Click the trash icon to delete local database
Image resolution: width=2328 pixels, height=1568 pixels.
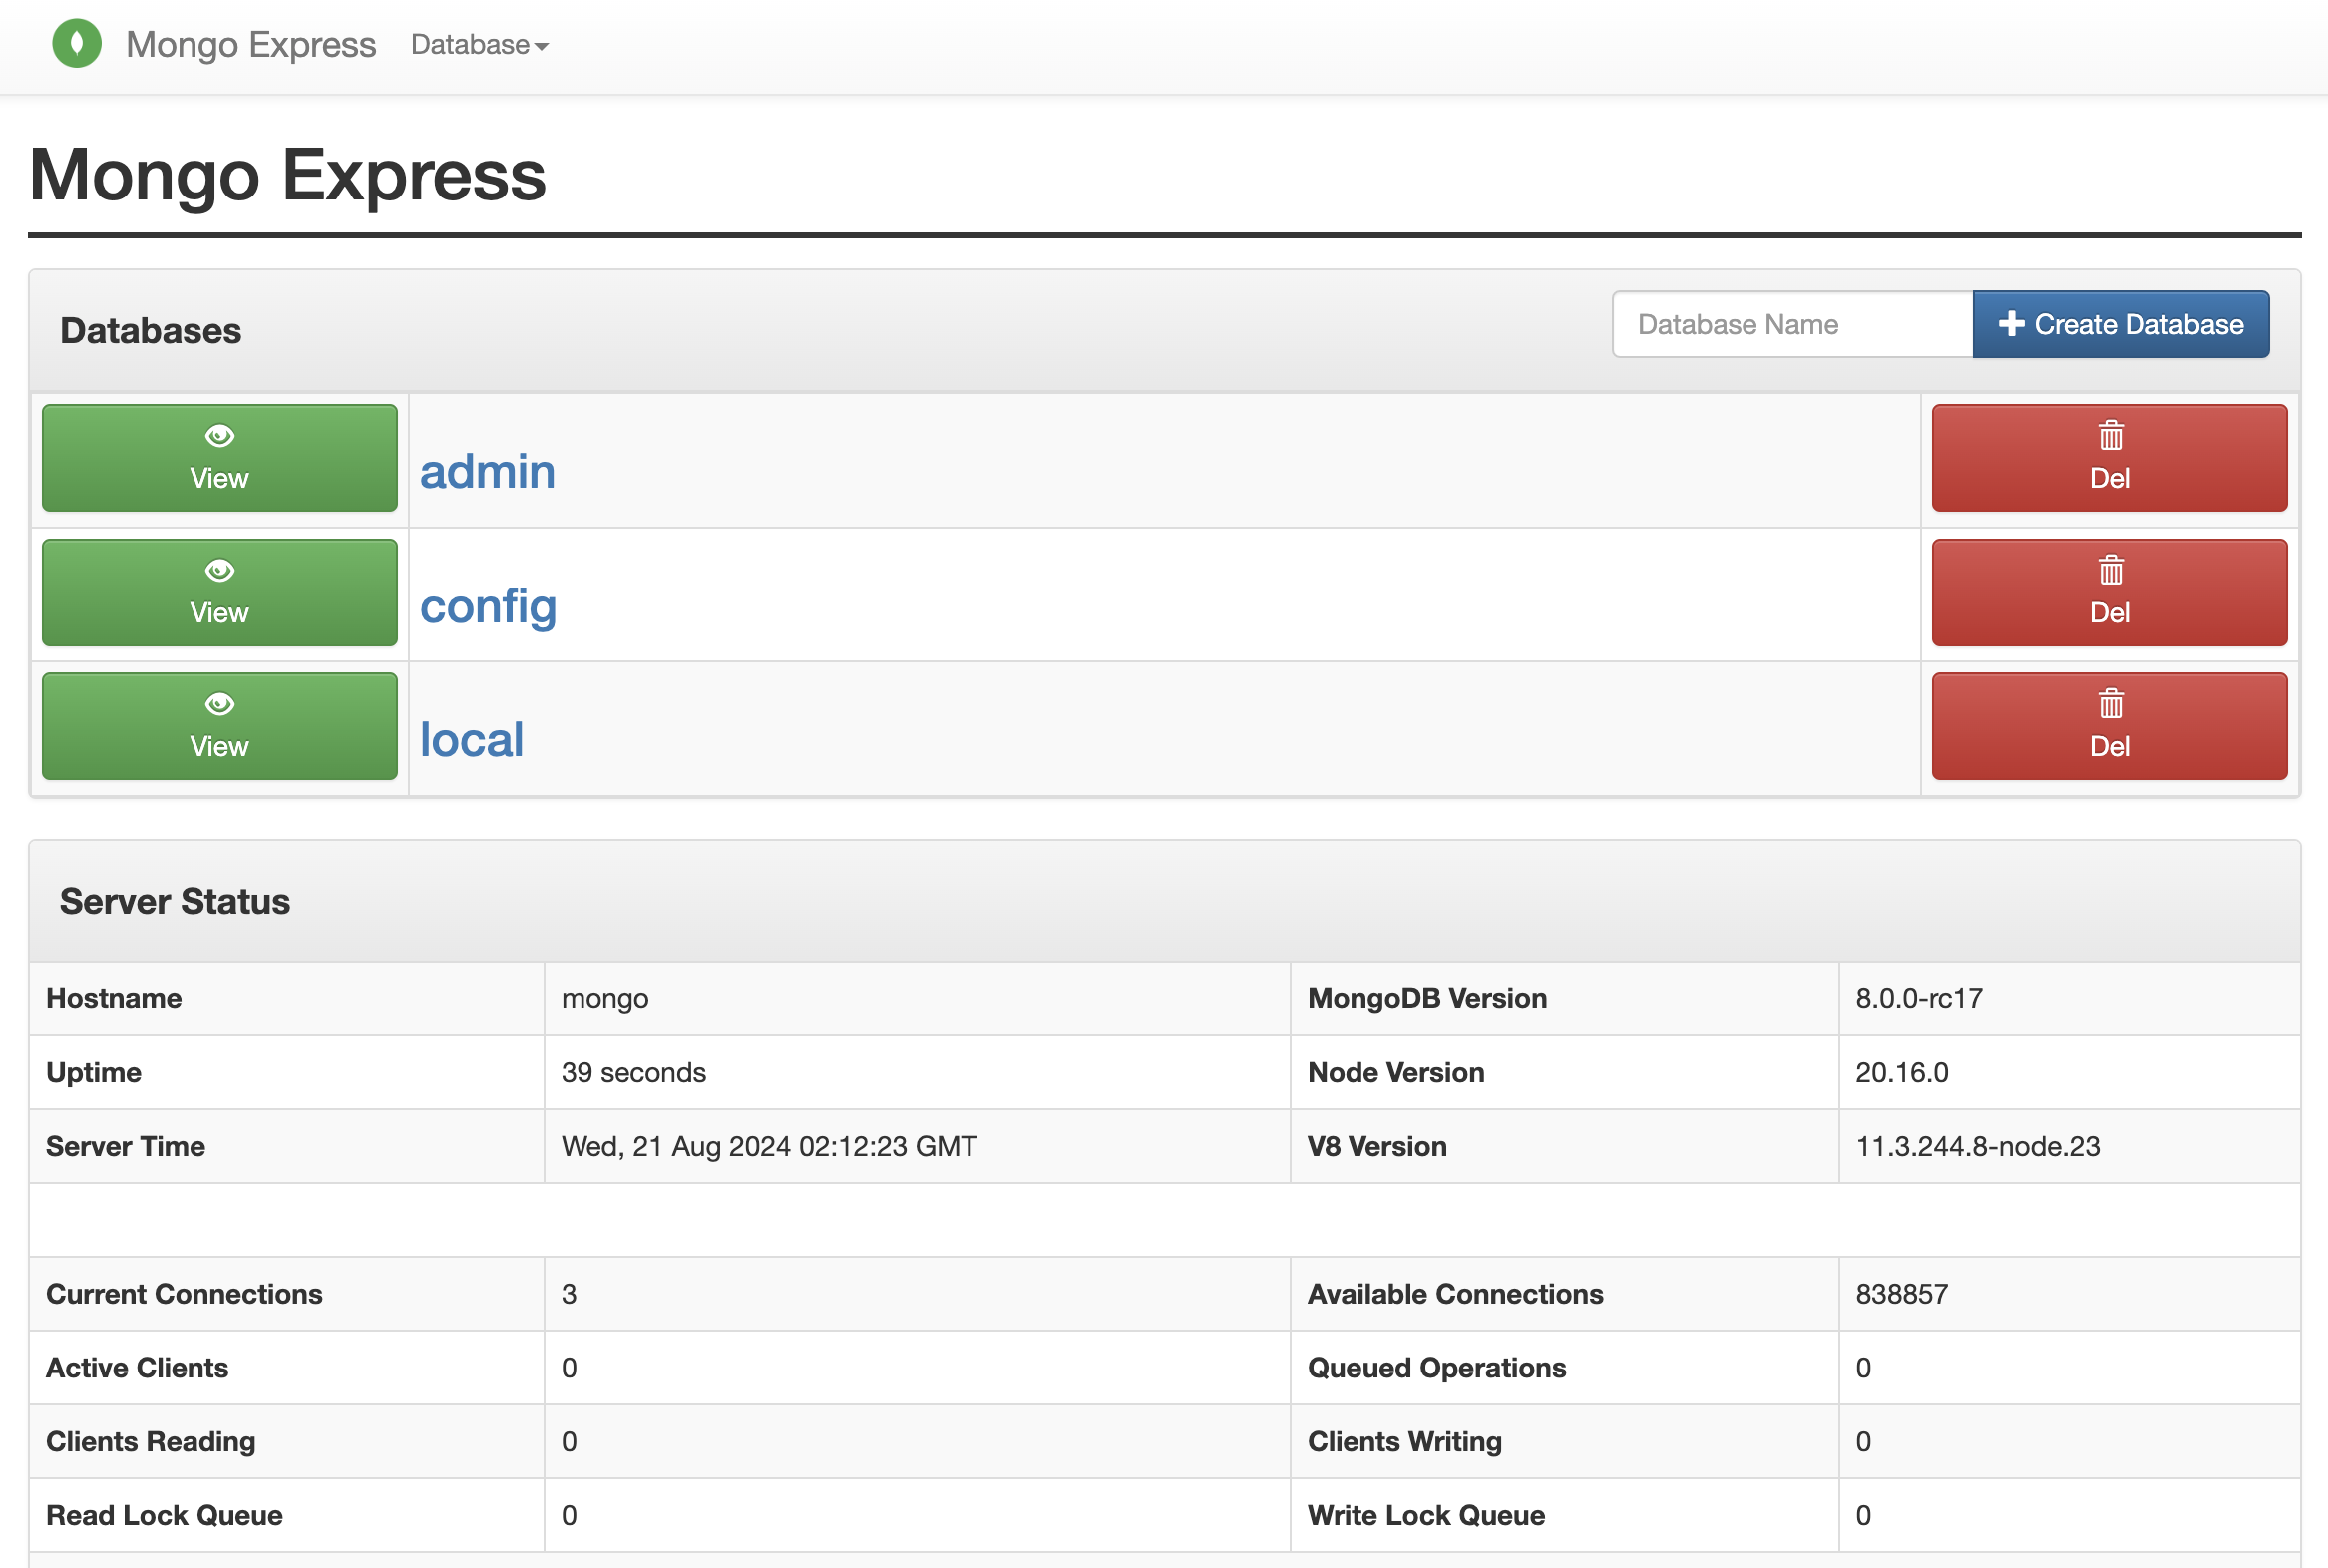click(2110, 704)
